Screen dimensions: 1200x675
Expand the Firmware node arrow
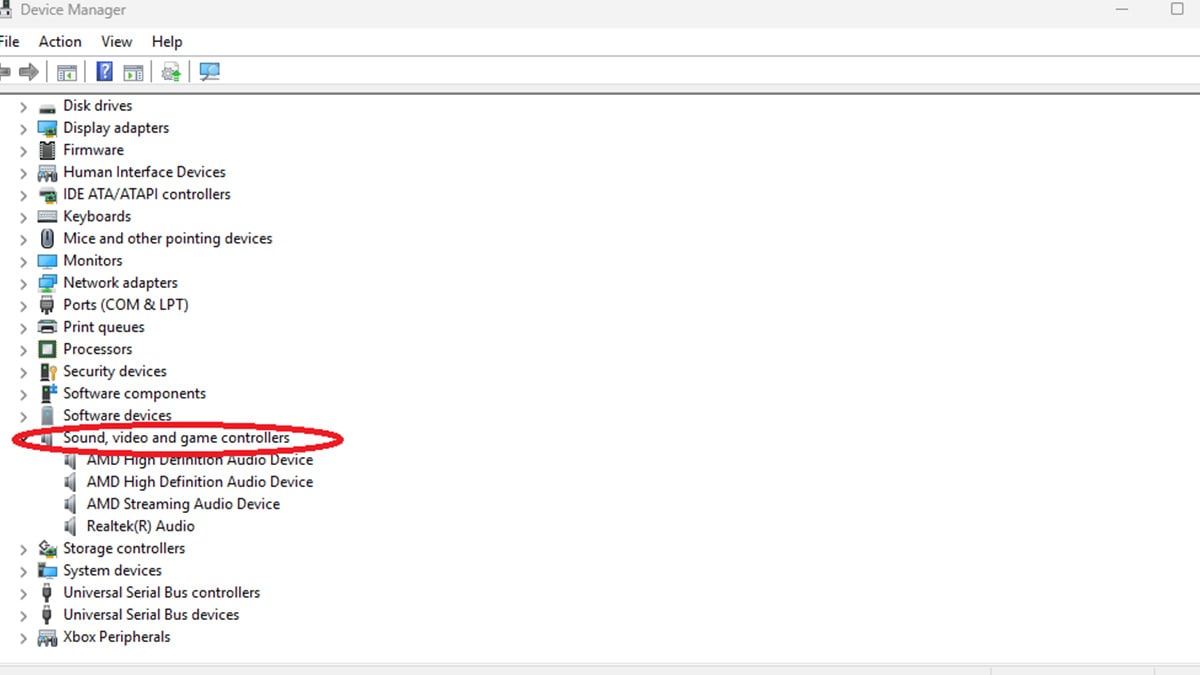pos(23,150)
